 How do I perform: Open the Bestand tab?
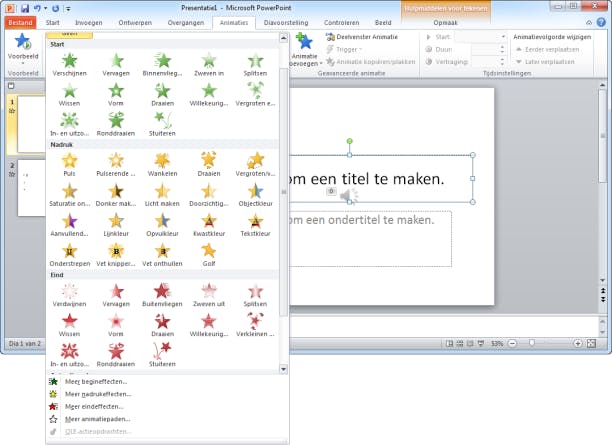(20, 23)
